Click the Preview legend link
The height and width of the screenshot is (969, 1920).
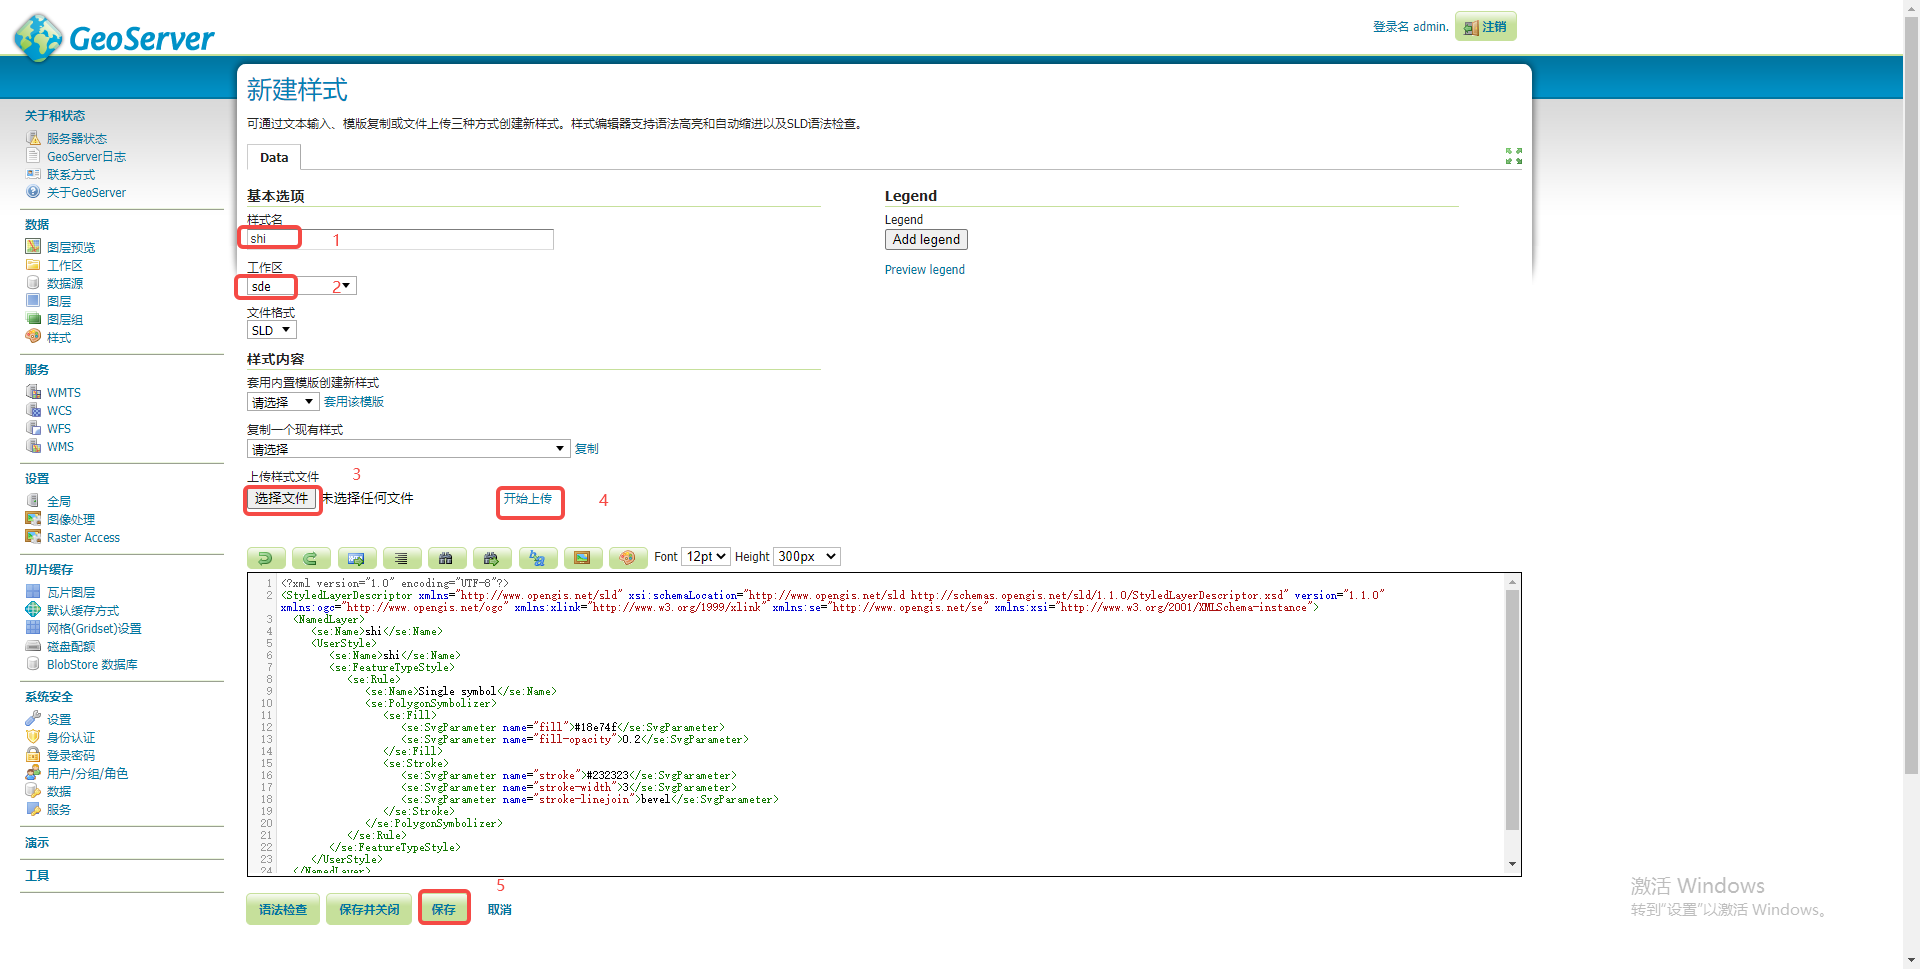925,270
